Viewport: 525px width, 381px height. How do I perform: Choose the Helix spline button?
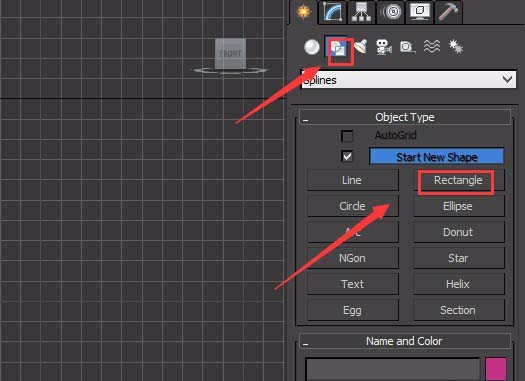click(x=459, y=284)
